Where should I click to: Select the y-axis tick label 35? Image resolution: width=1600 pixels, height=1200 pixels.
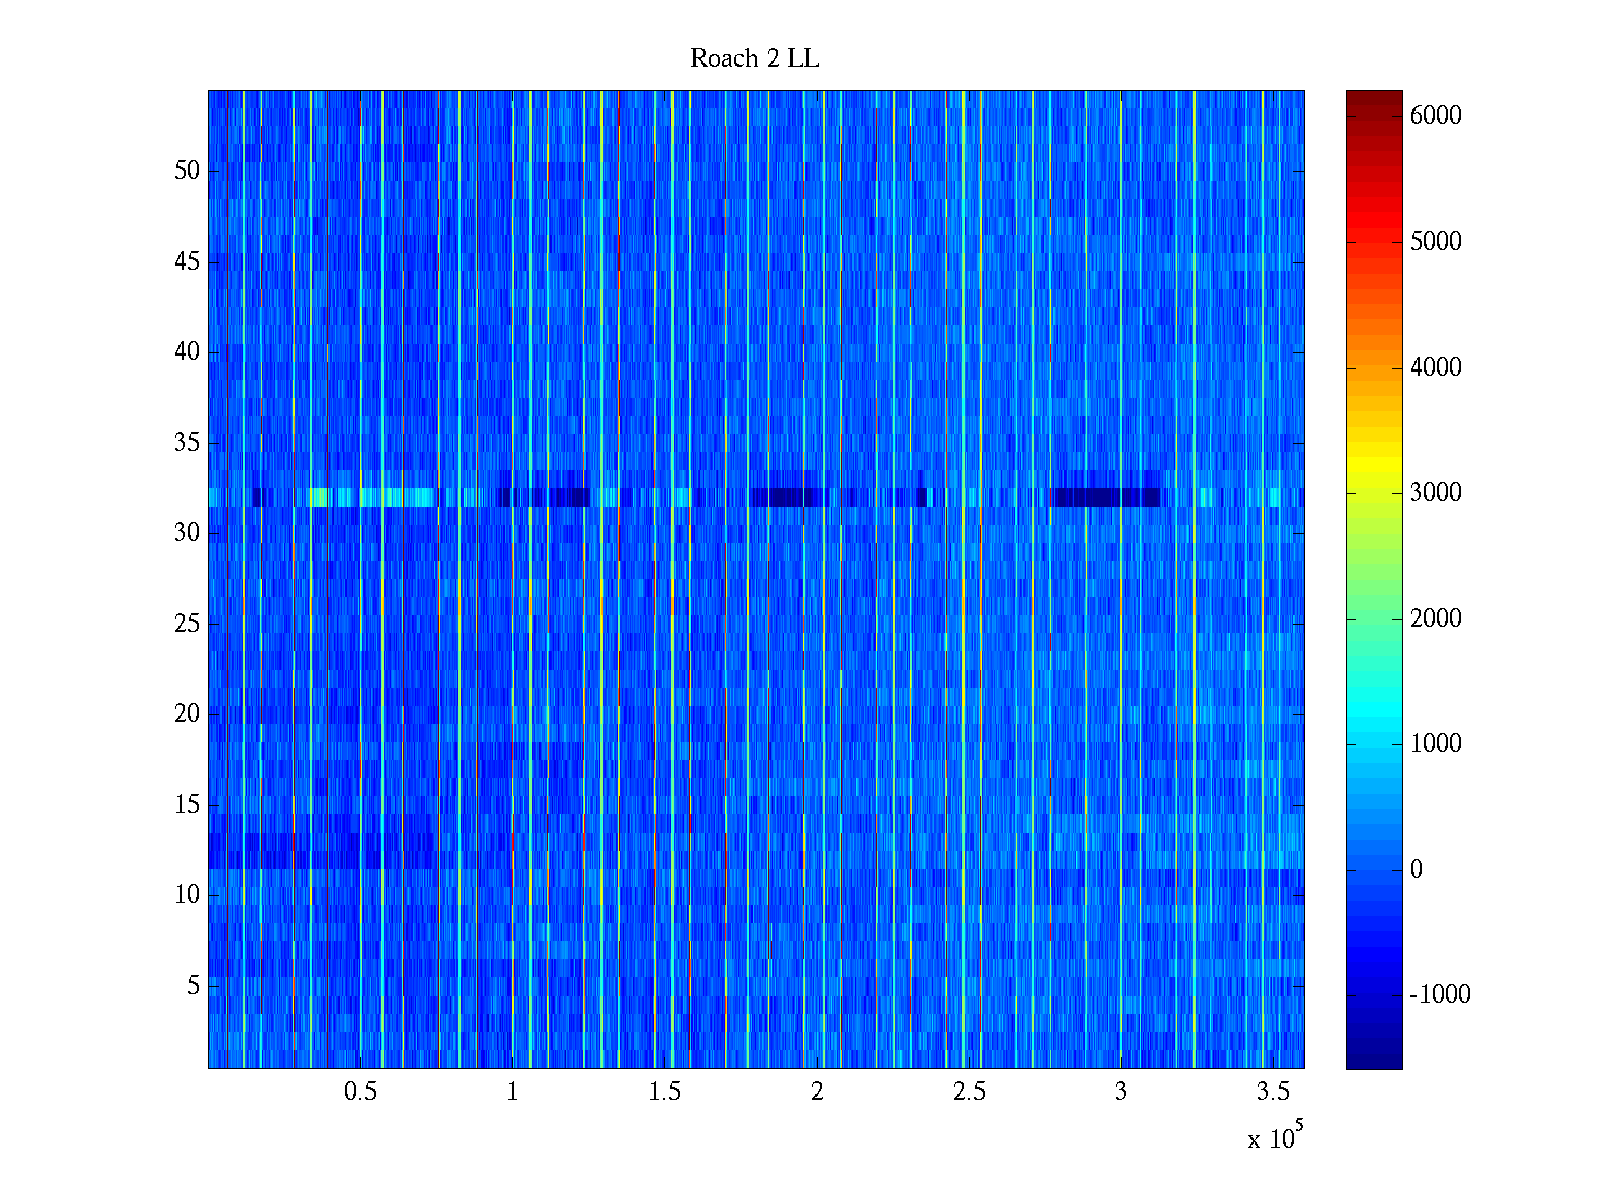[187, 443]
